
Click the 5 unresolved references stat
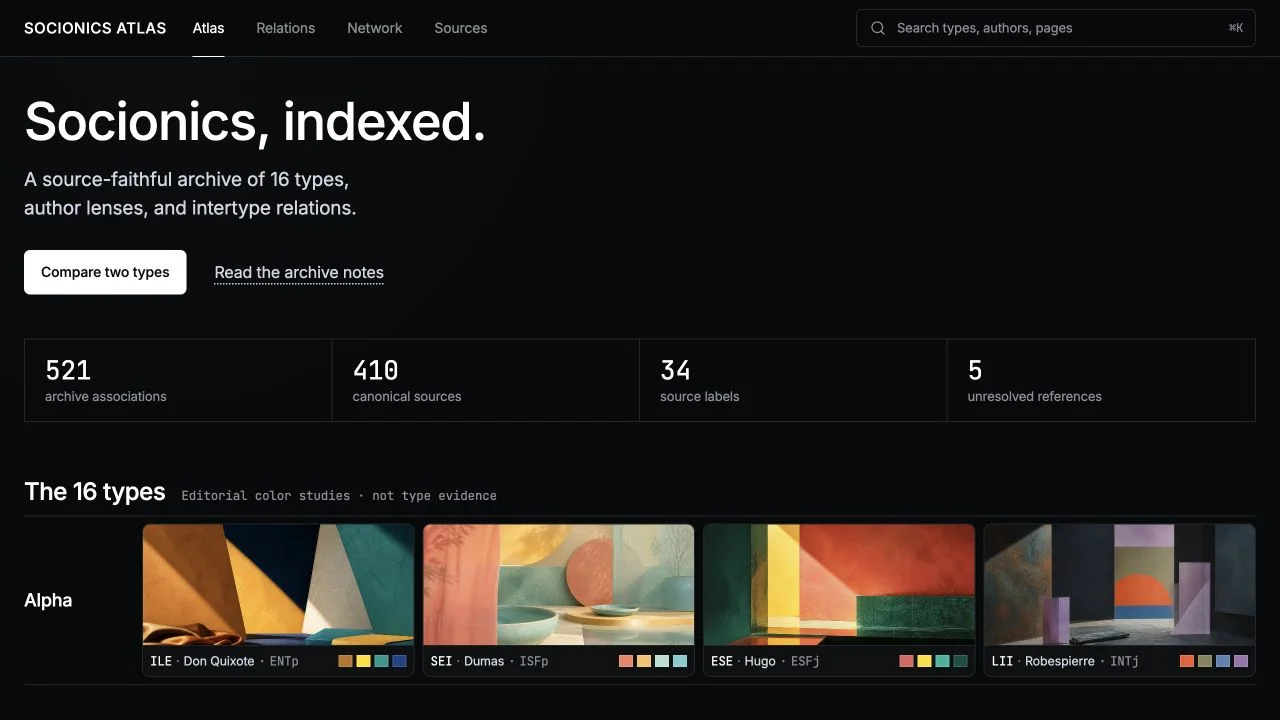tap(1101, 380)
